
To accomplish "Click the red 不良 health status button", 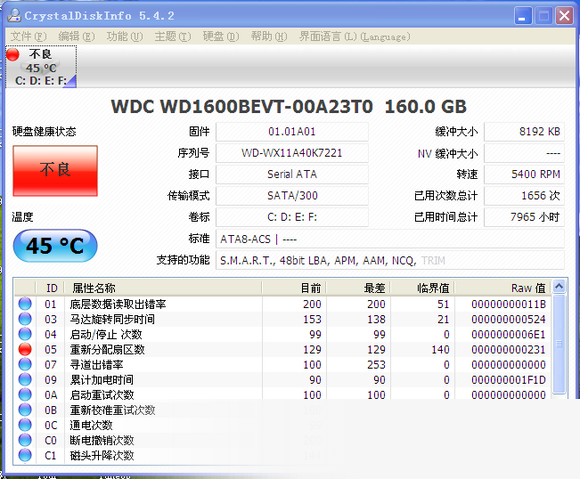I will point(55,171).
